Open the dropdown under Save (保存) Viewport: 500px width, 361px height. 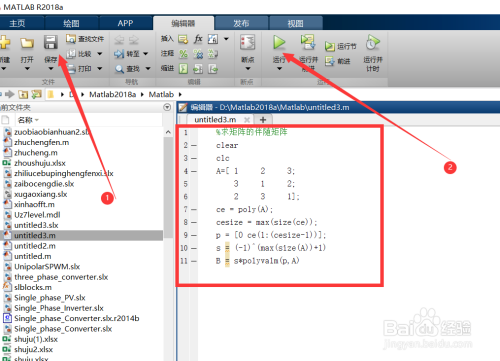tap(51, 69)
